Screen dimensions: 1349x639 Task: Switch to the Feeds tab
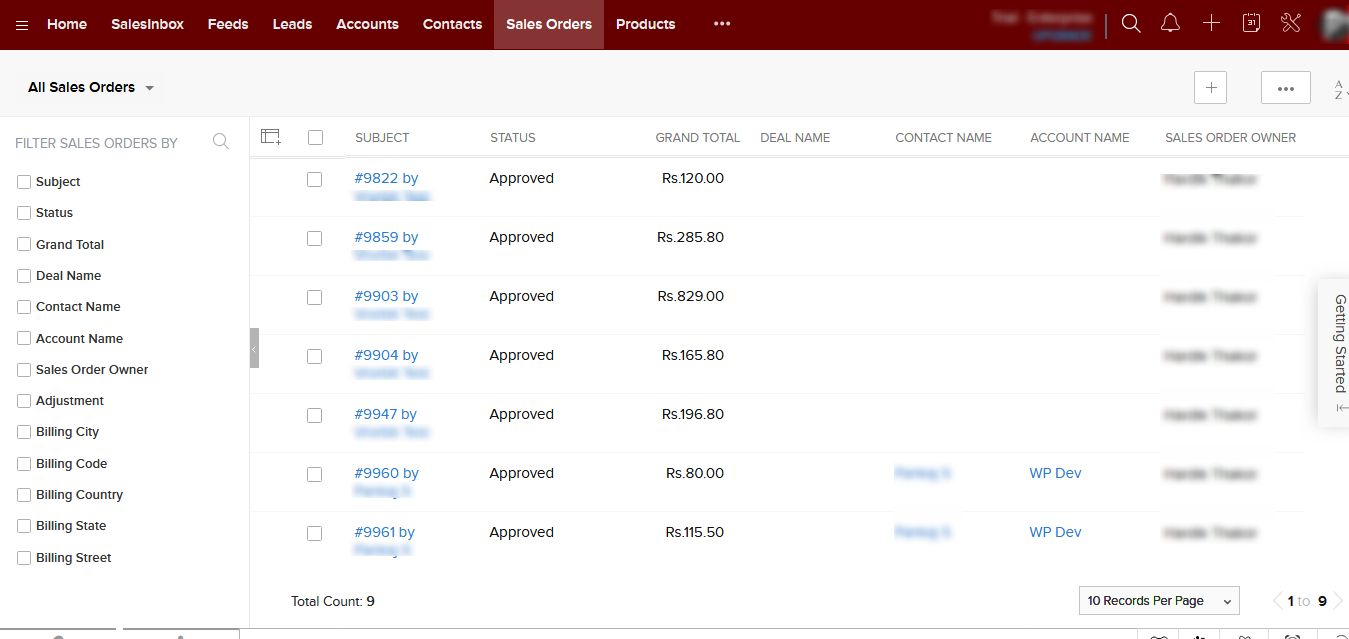228,24
